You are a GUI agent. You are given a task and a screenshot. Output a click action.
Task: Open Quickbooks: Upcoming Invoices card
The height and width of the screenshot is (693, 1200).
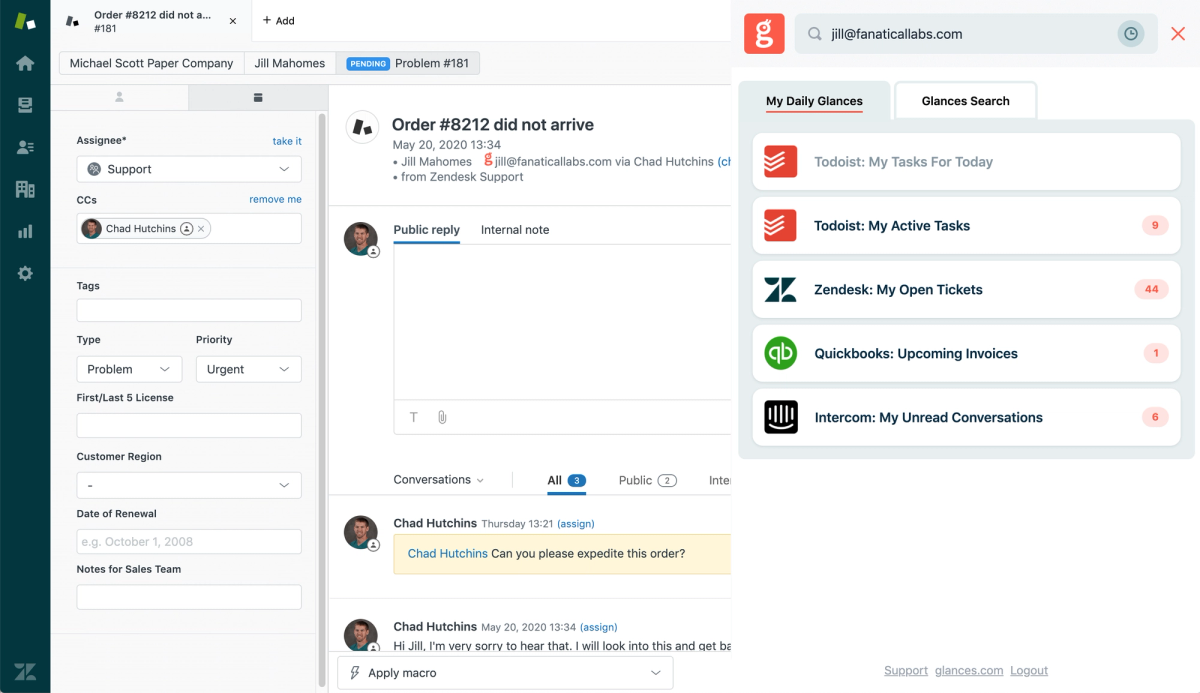pos(966,353)
